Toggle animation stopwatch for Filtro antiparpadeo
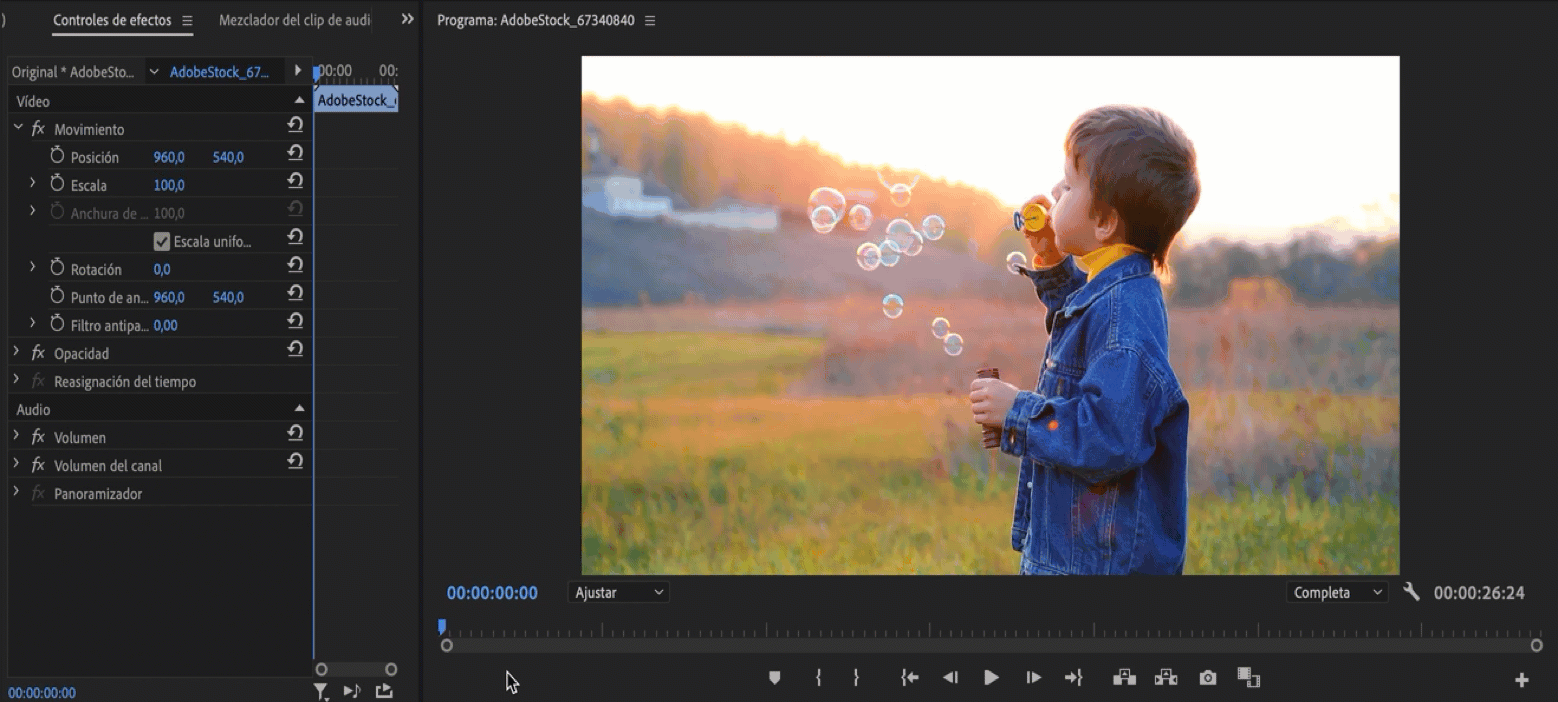Viewport: 1558px width, 702px height. click(x=57, y=324)
